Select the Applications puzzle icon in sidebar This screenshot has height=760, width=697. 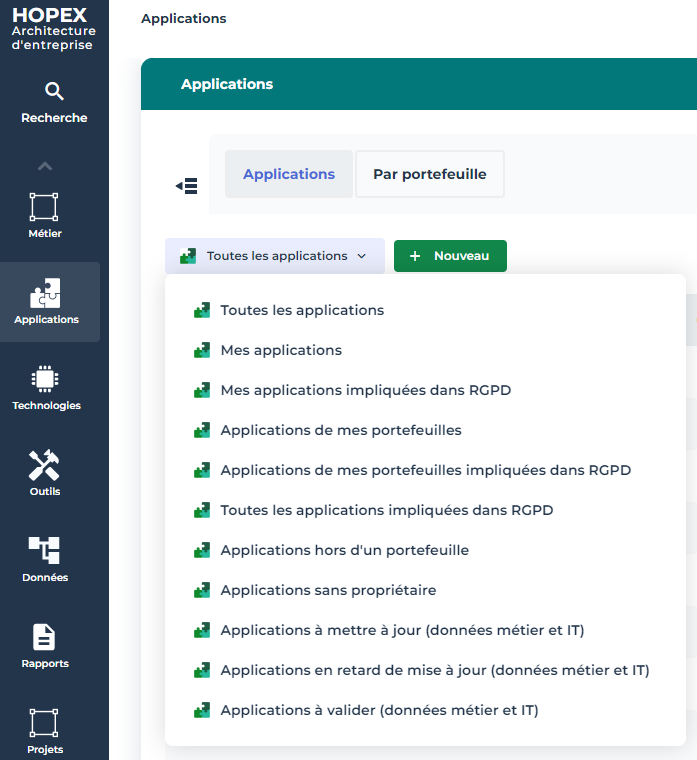coord(45,294)
